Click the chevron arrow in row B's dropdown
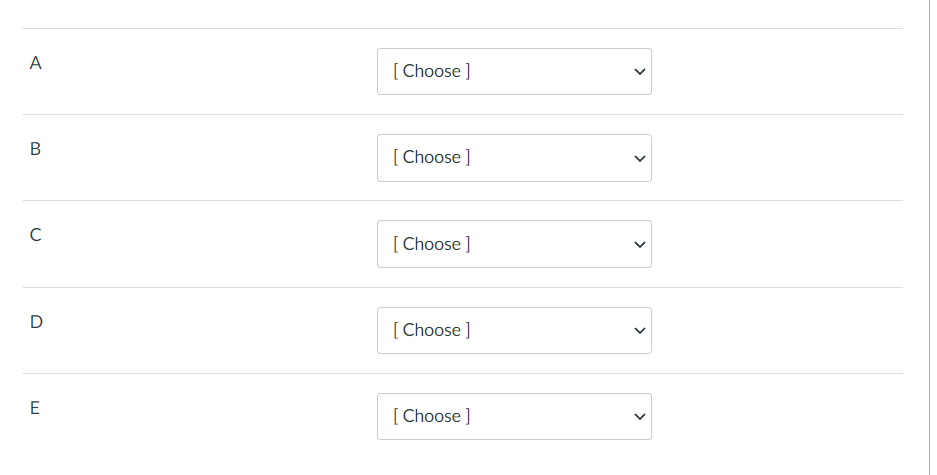 pyautogui.click(x=639, y=158)
